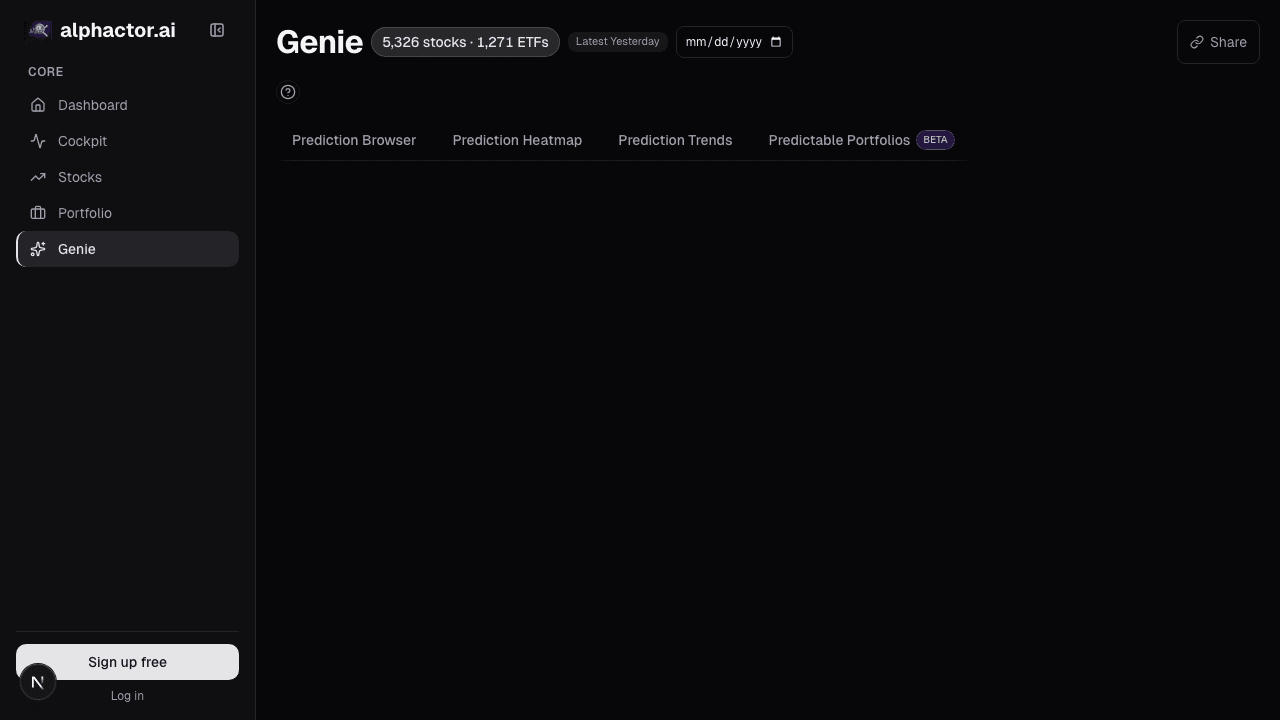Screen dimensions: 1280x720
Task: Switch to the Prediction Browser tab
Action: pos(354,140)
